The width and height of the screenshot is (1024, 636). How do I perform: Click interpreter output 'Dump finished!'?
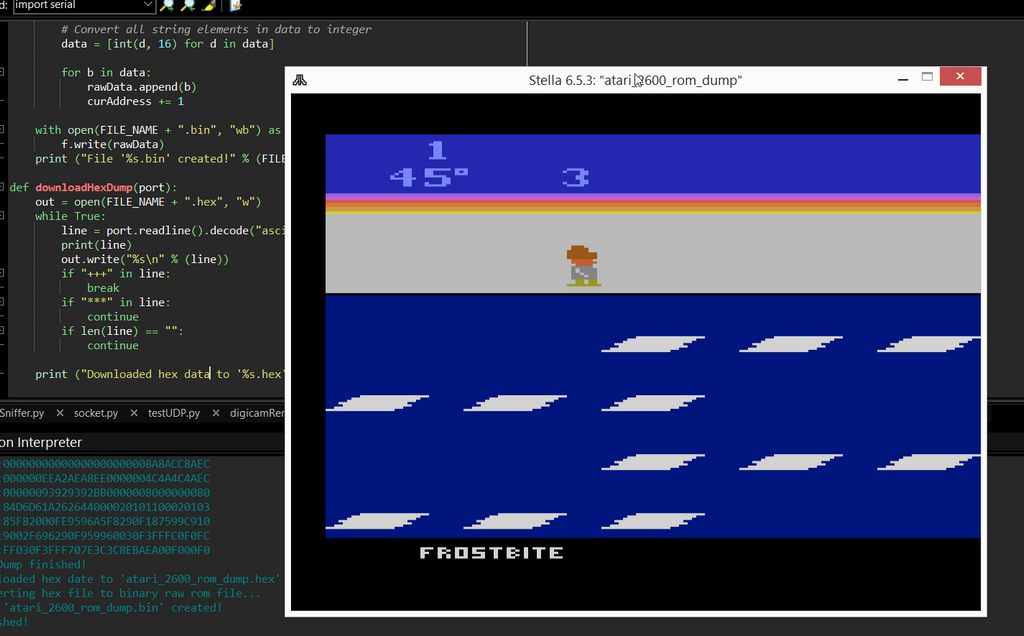click(x=43, y=564)
